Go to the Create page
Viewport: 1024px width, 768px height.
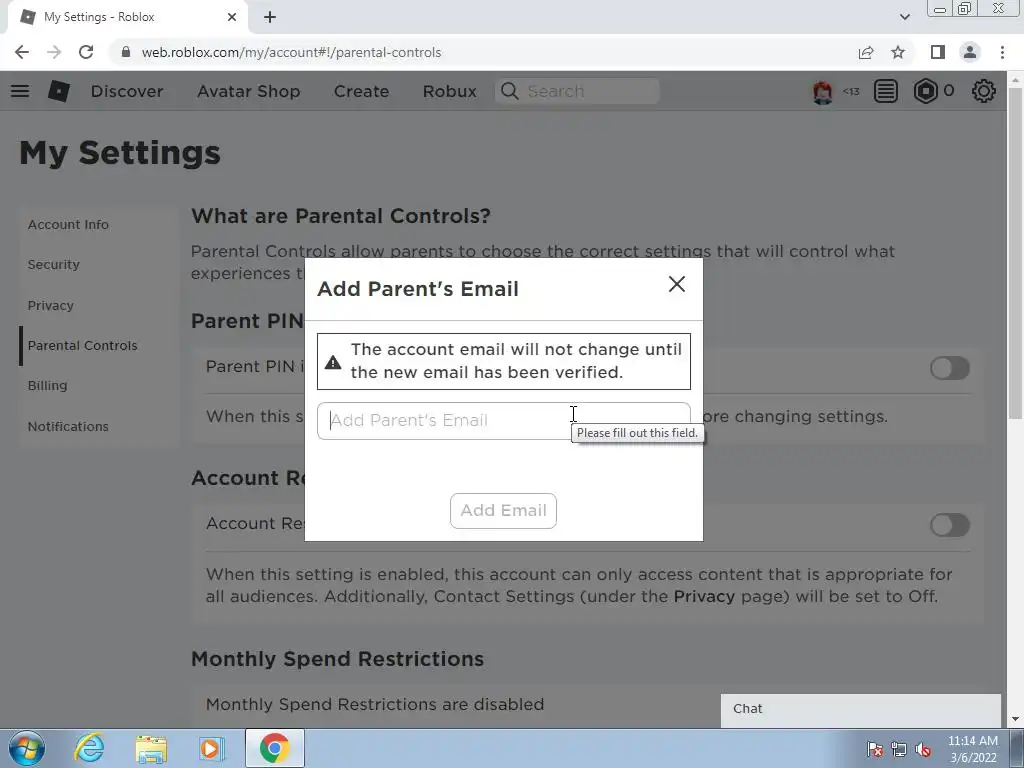tap(361, 91)
